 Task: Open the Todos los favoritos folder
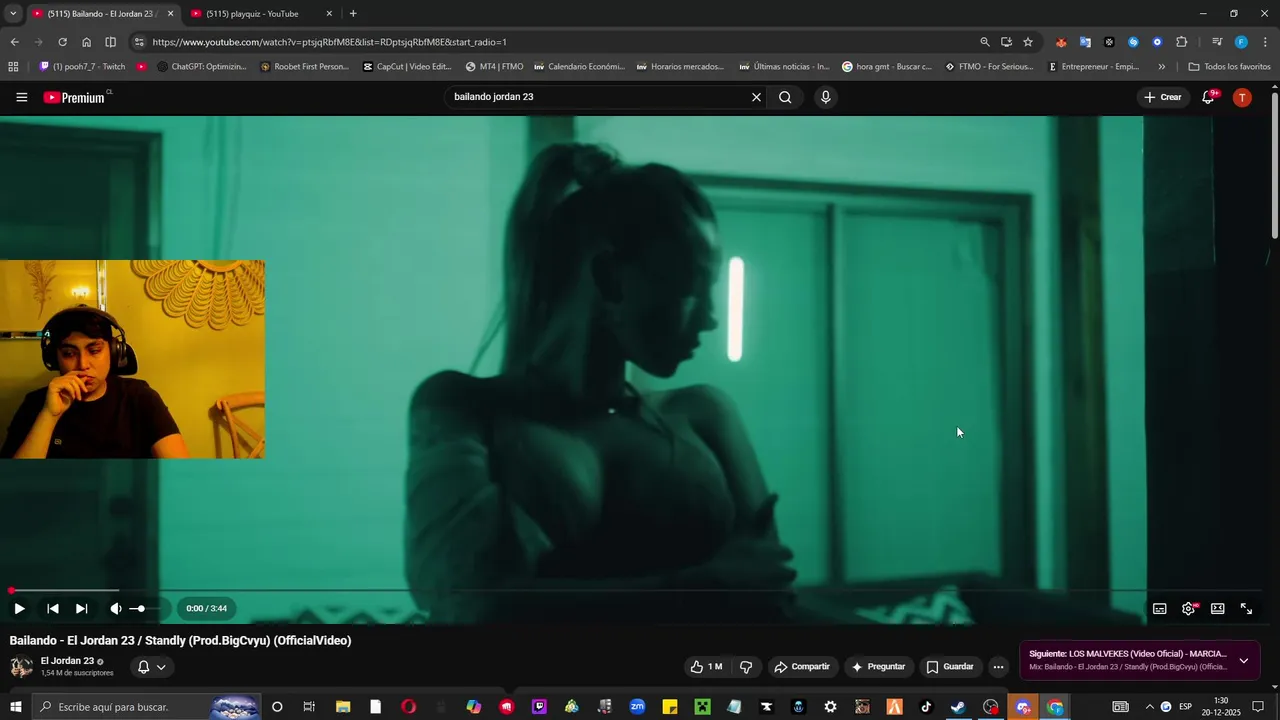coord(1229,67)
